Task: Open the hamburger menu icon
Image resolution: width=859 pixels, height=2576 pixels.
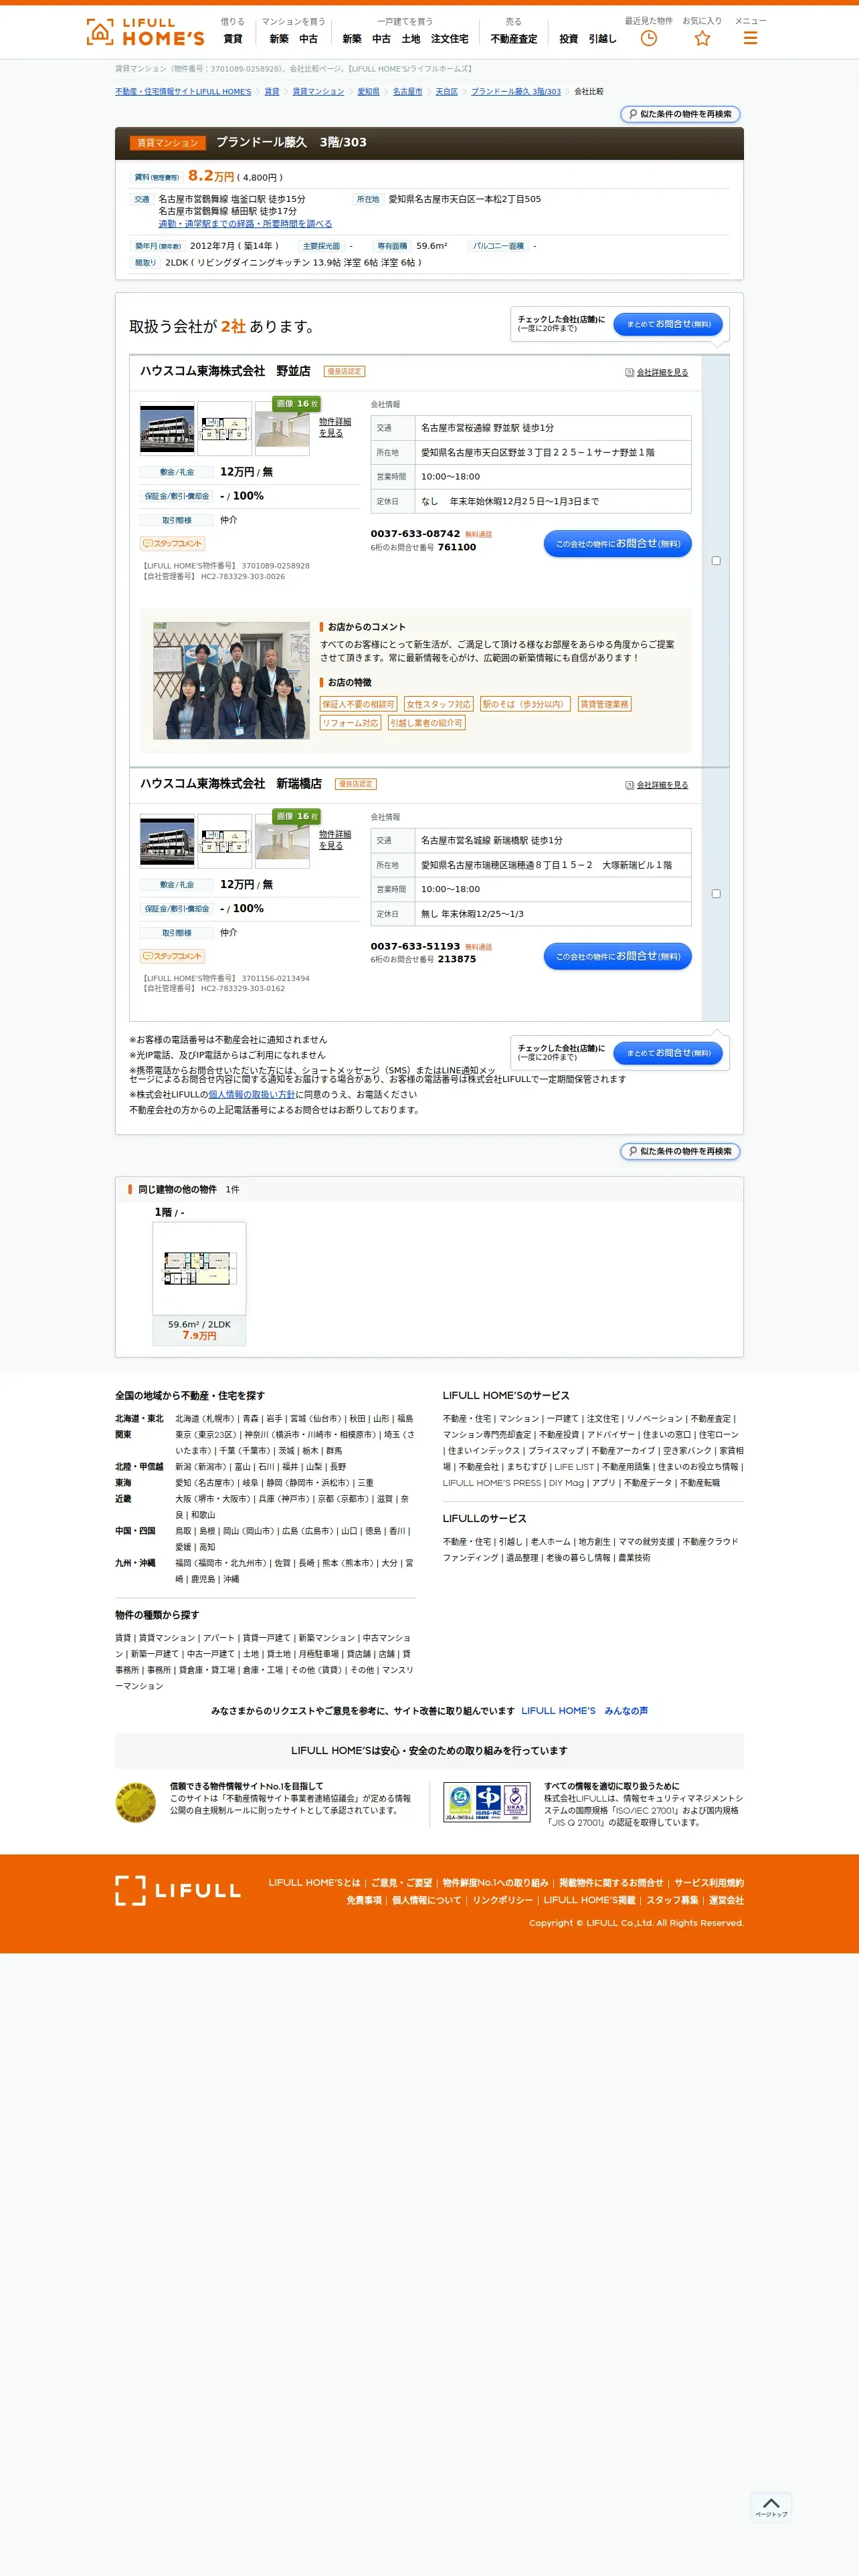Action: tap(750, 38)
